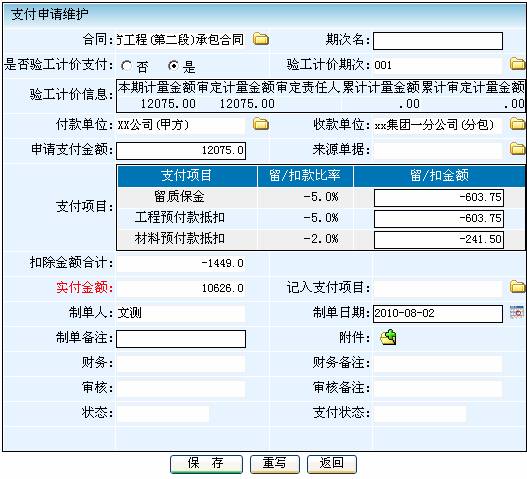This screenshot has width=527, height=479.
Task: Click the 返回 button
Action: coord(332,464)
